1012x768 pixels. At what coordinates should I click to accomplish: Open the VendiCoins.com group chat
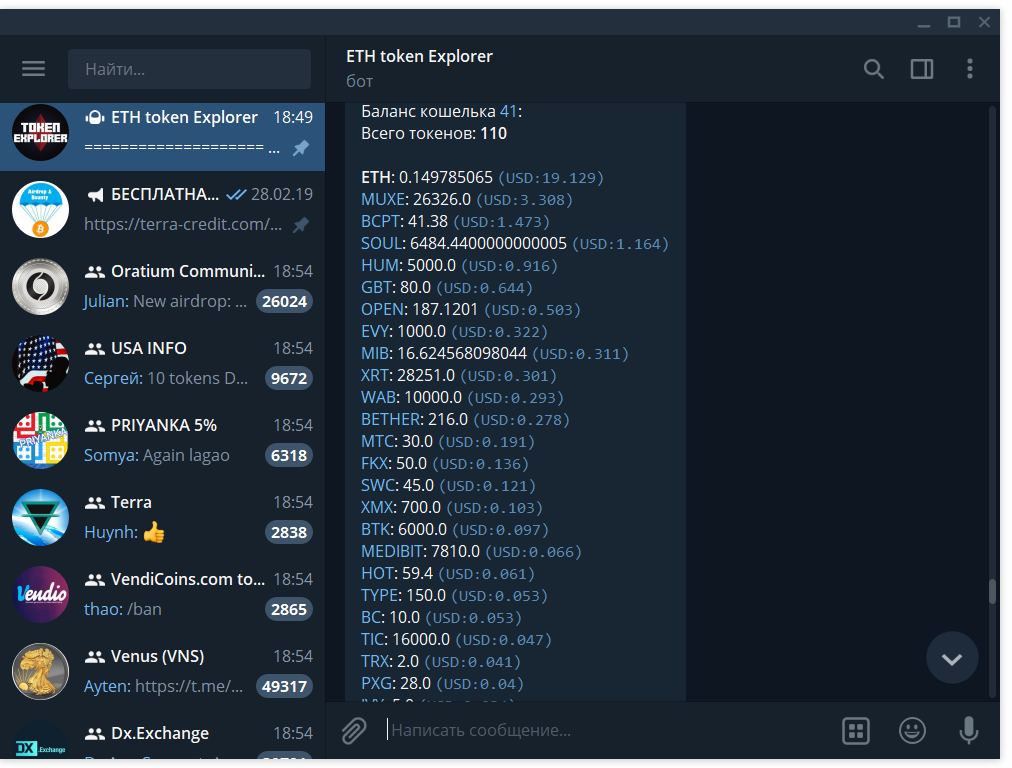(163, 594)
